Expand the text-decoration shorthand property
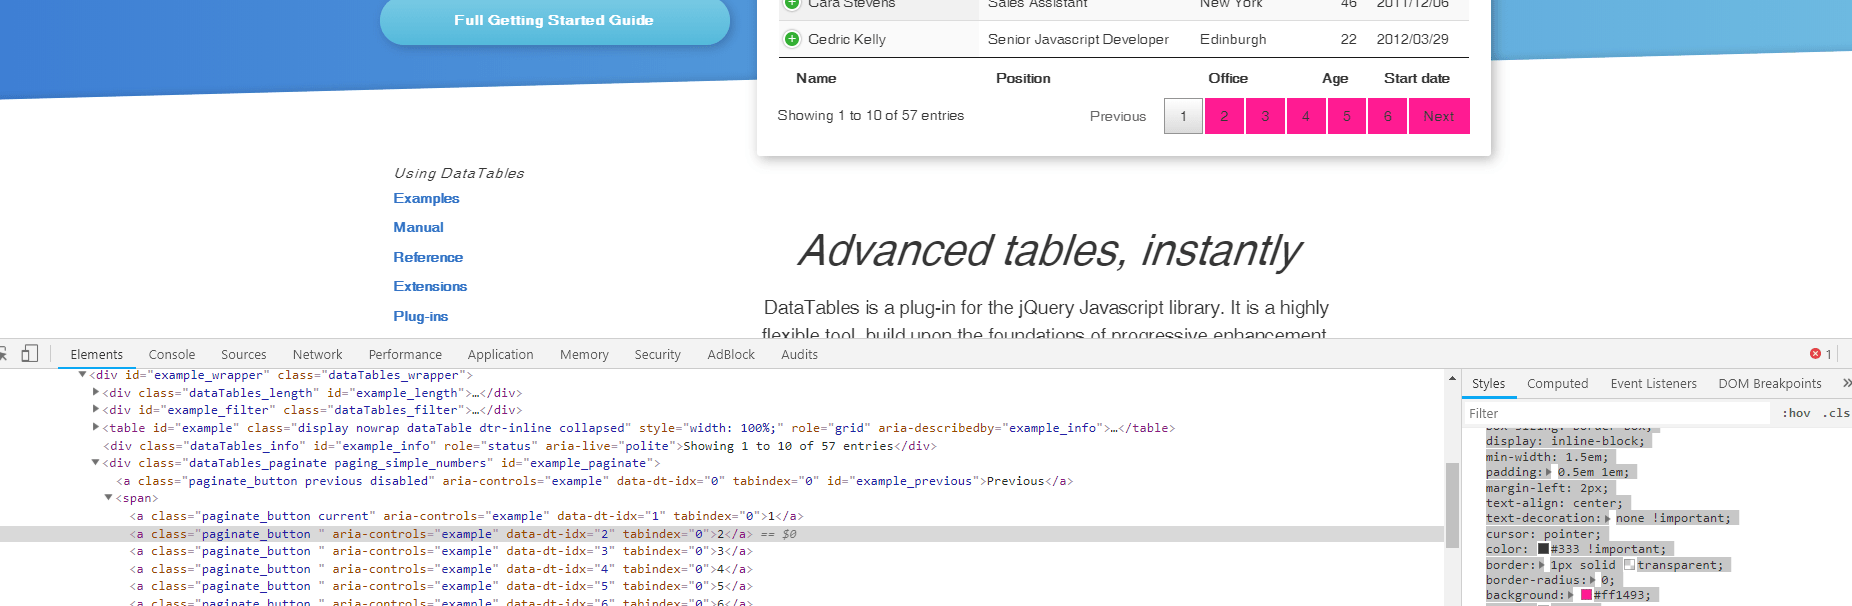The width and height of the screenshot is (1852, 606). (1608, 518)
